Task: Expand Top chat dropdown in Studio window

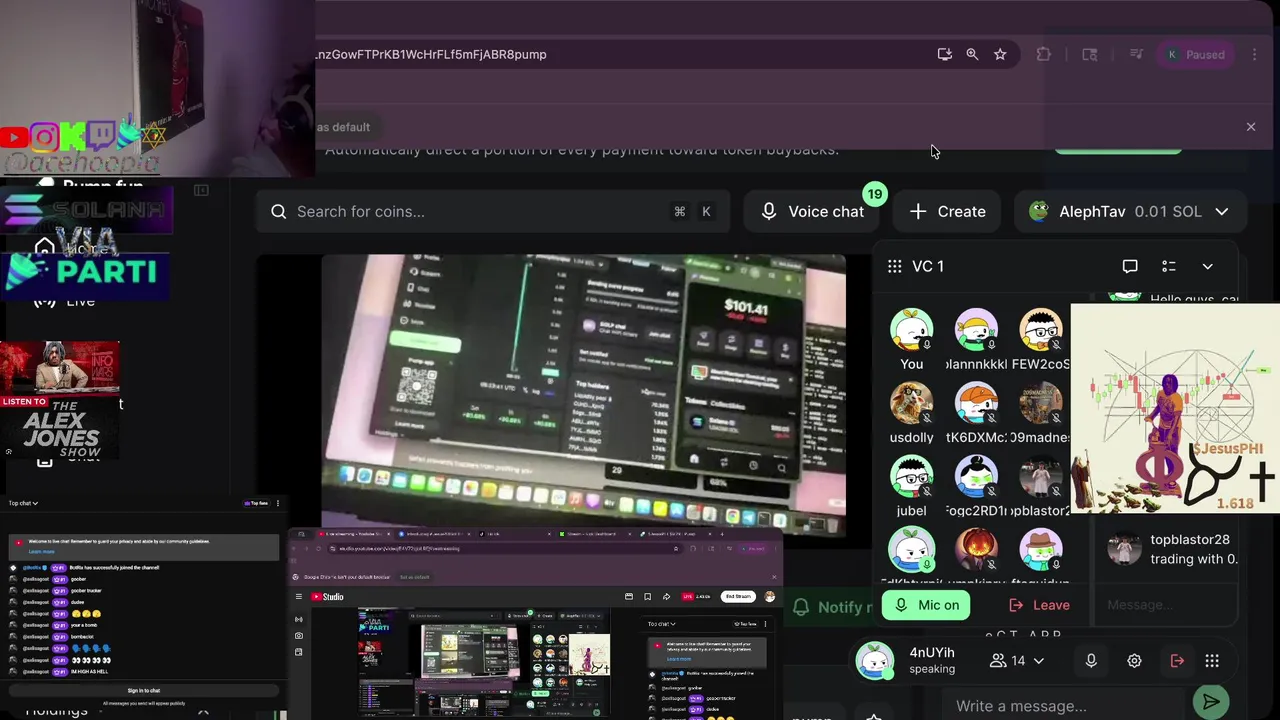Action: click(661, 624)
